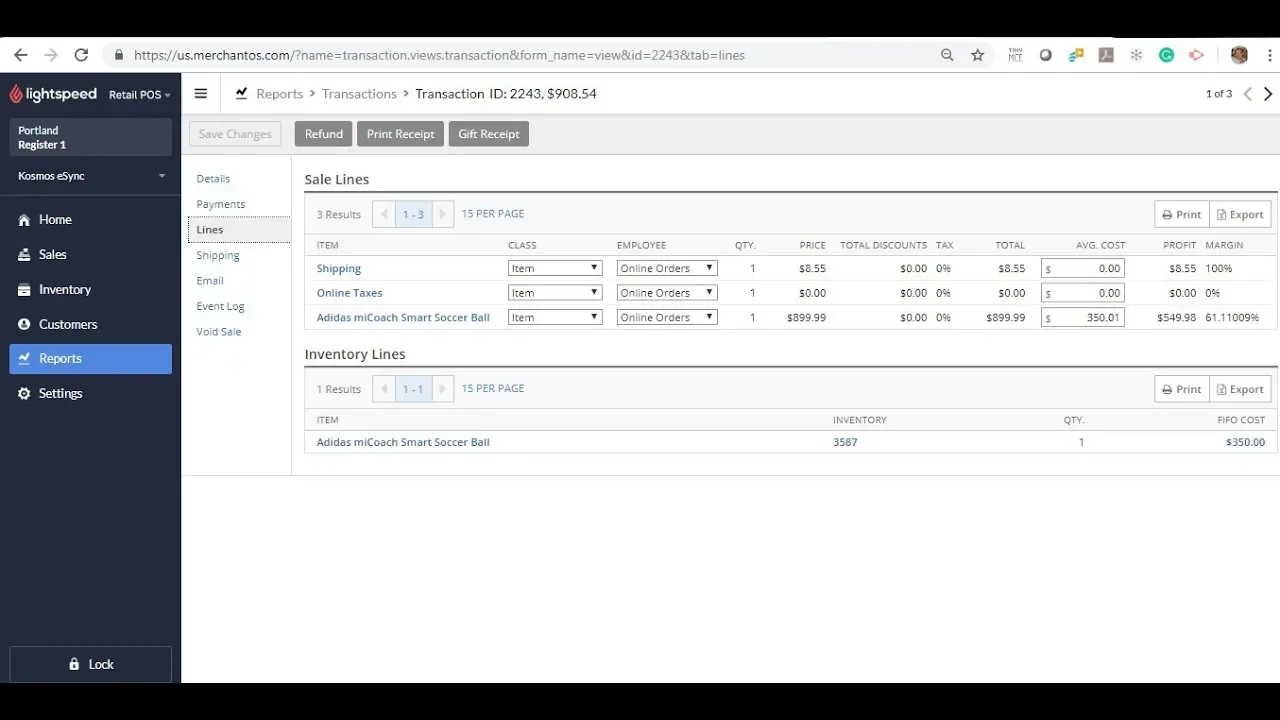Open the Grammarly extension icon
Viewport: 1280px width, 720px height.
pyautogui.click(x=1166, y=55)
